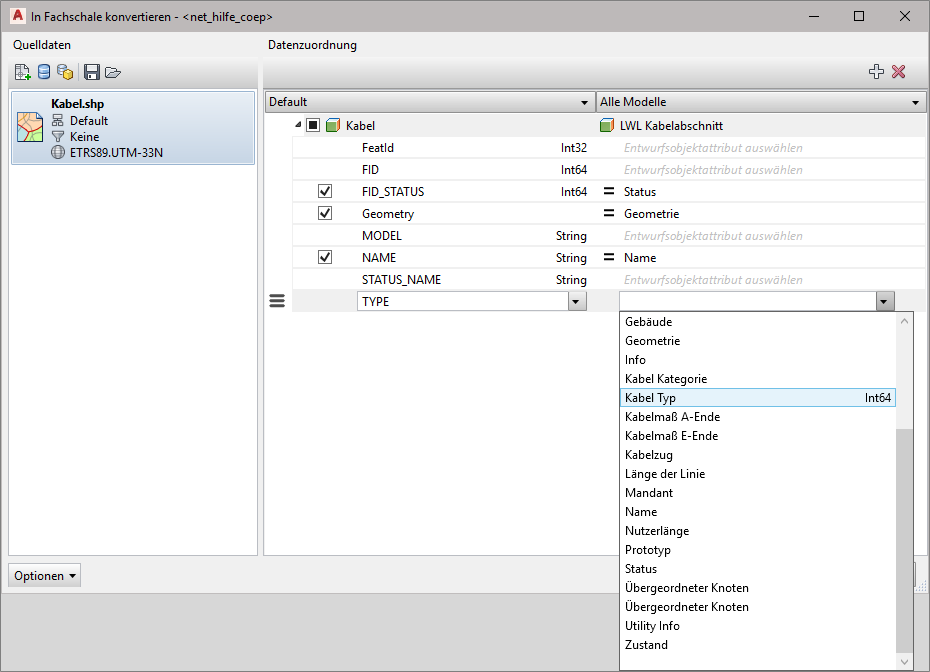Screen dimensions: 930x672
Task: Select Utility Info from the list
Action: click(757, 625)
